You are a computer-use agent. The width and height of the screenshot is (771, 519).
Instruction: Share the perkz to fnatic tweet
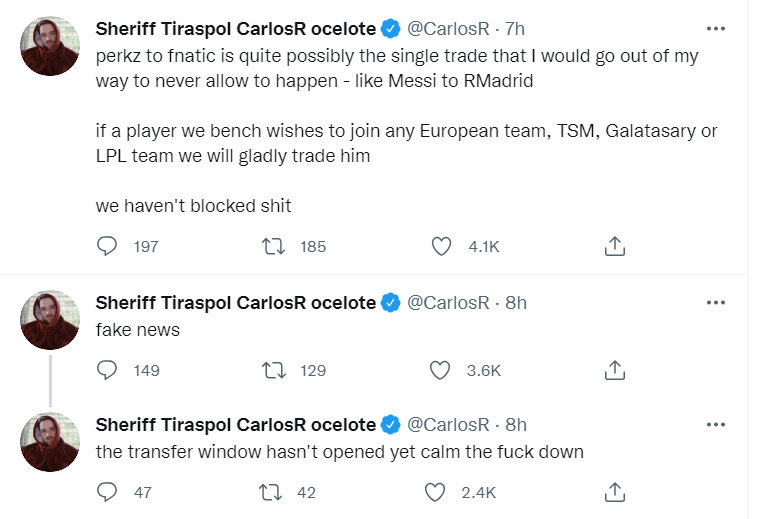(616, 245)
